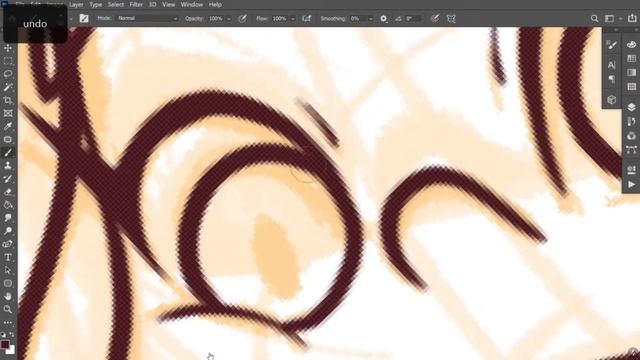Screen dimensions: 640x360
Task: Open the History panel icon
Action: pyautogui.click(x=631, y=121)
